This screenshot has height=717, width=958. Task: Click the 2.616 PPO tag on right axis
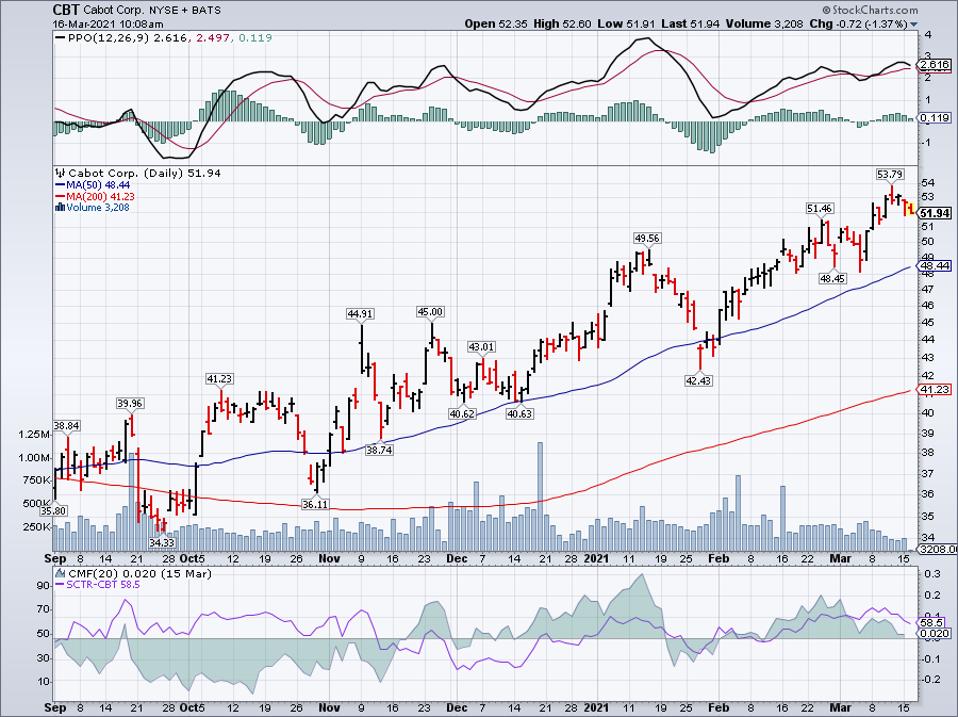point(935,65)
